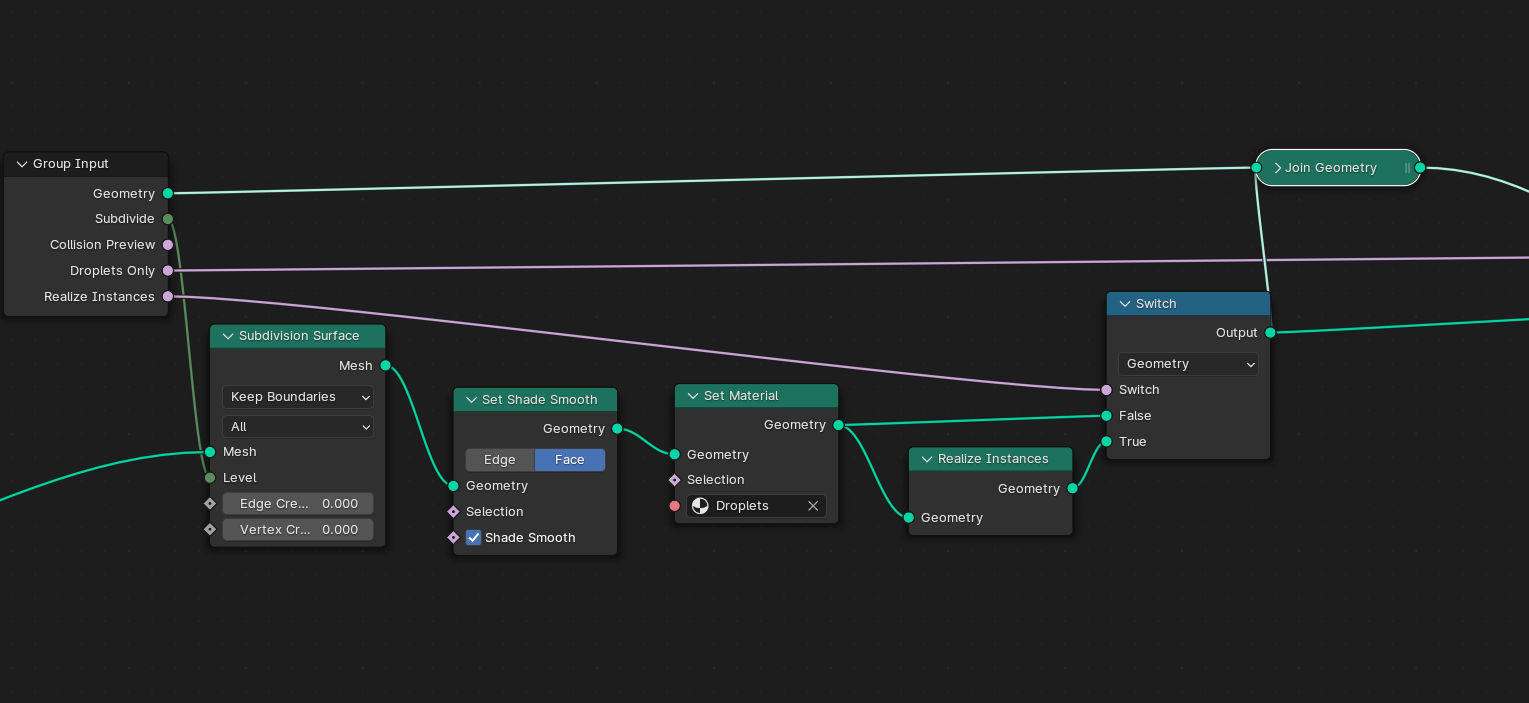
Task: Click Realize Instances Geometry output socket
Action: tap(1072, 489)
